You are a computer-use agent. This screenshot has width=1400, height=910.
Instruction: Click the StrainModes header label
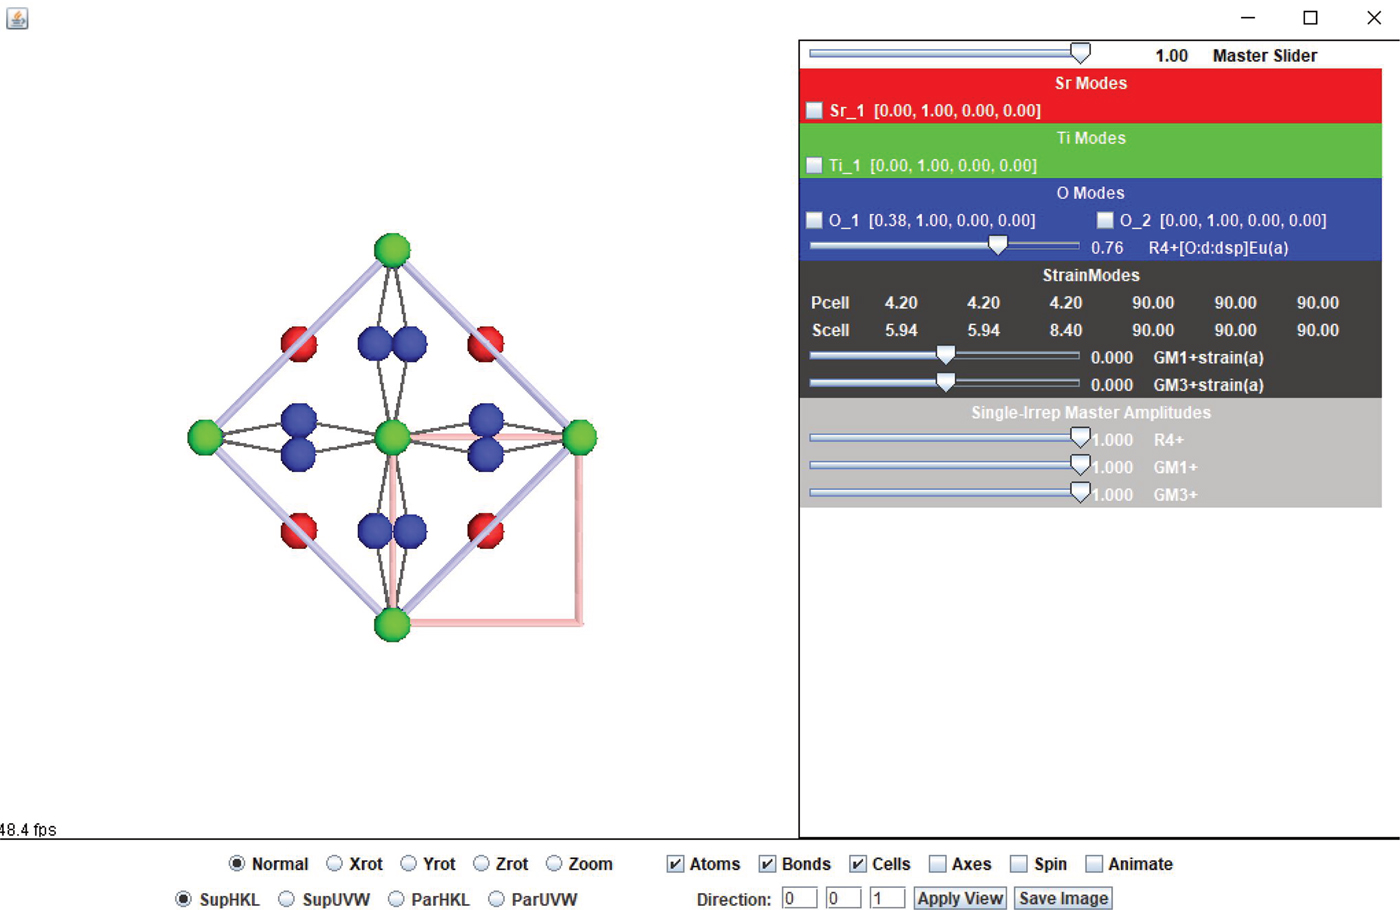1091,275
